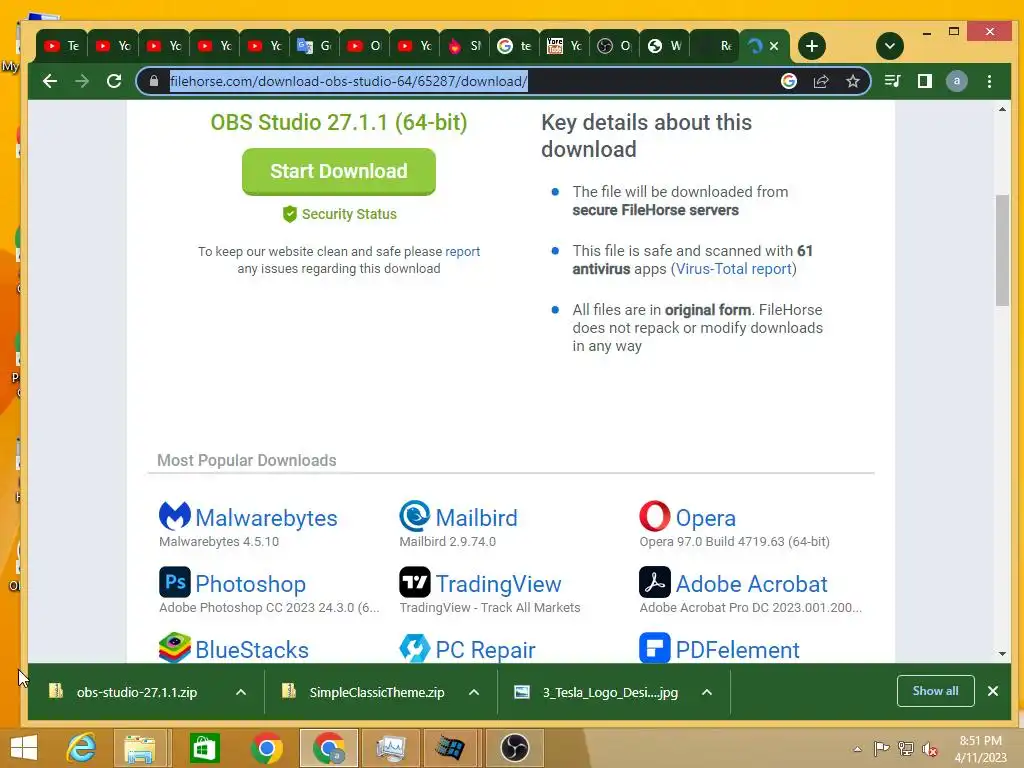Open the PDFelement download link
The image size is (1024, 768).
[x=737, y=650]
